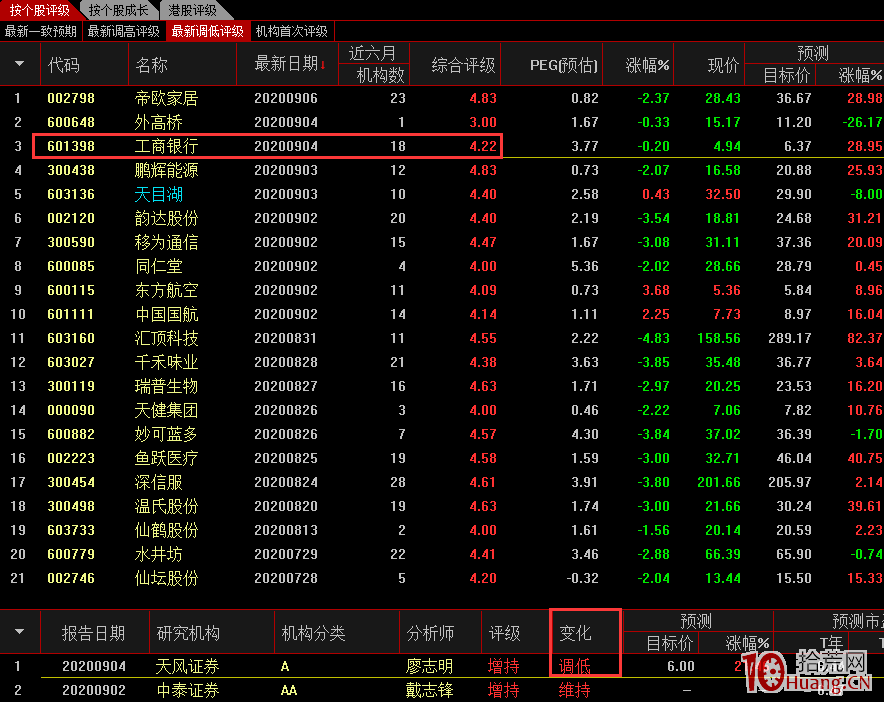Switch to the 按个股成长 tab
This screenshot has width=884, height=702.
click(x=118, y=10)
